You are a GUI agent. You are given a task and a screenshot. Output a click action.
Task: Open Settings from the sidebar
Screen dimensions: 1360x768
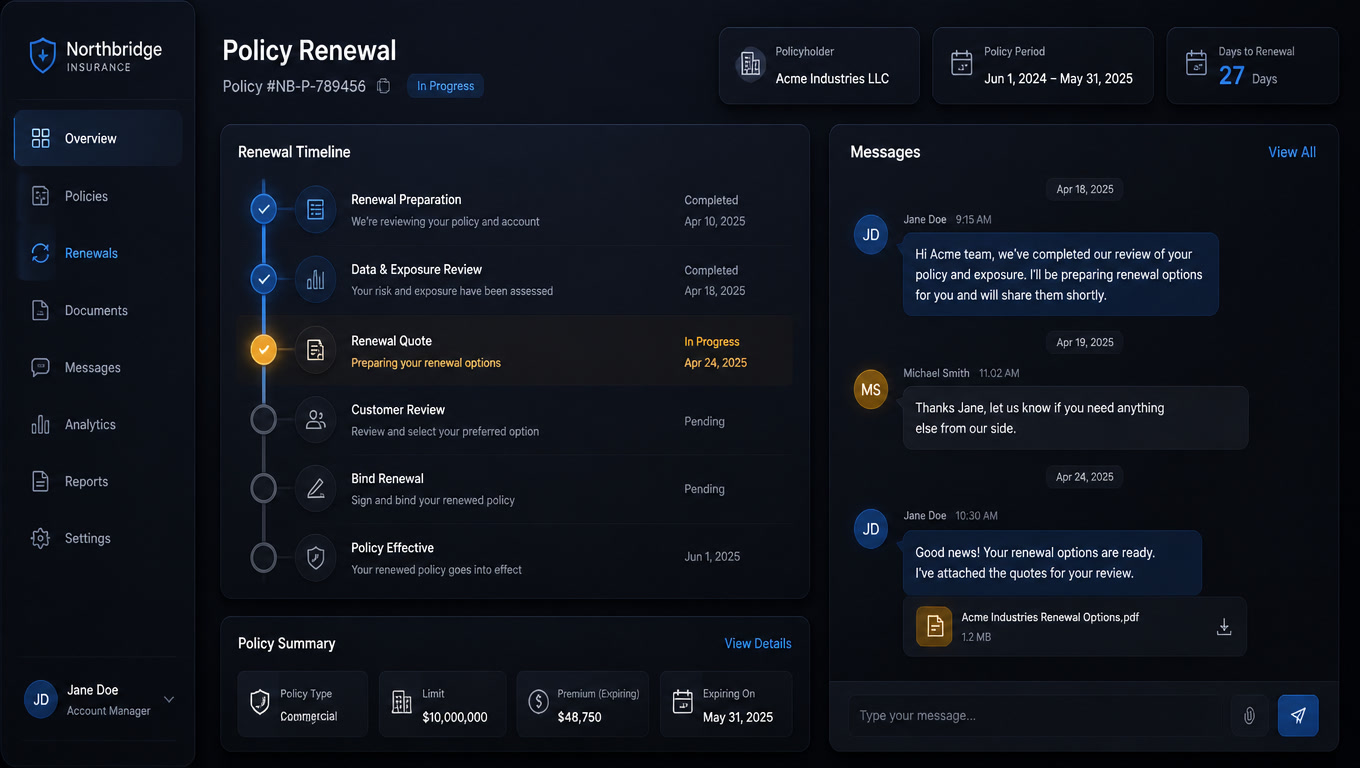98,538
